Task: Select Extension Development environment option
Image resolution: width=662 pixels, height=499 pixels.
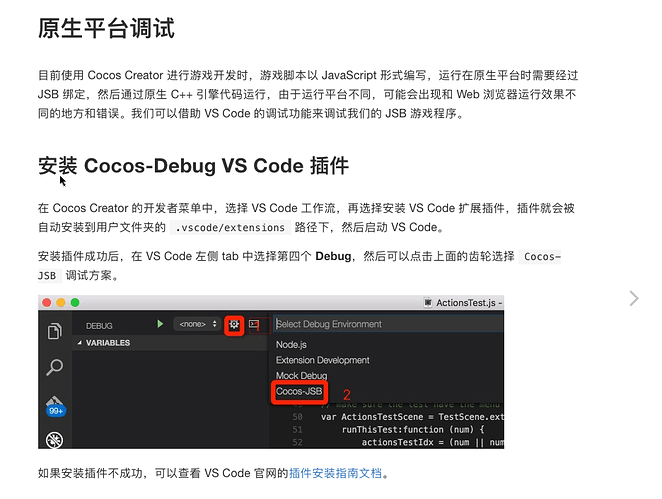Action: (323, 360)
